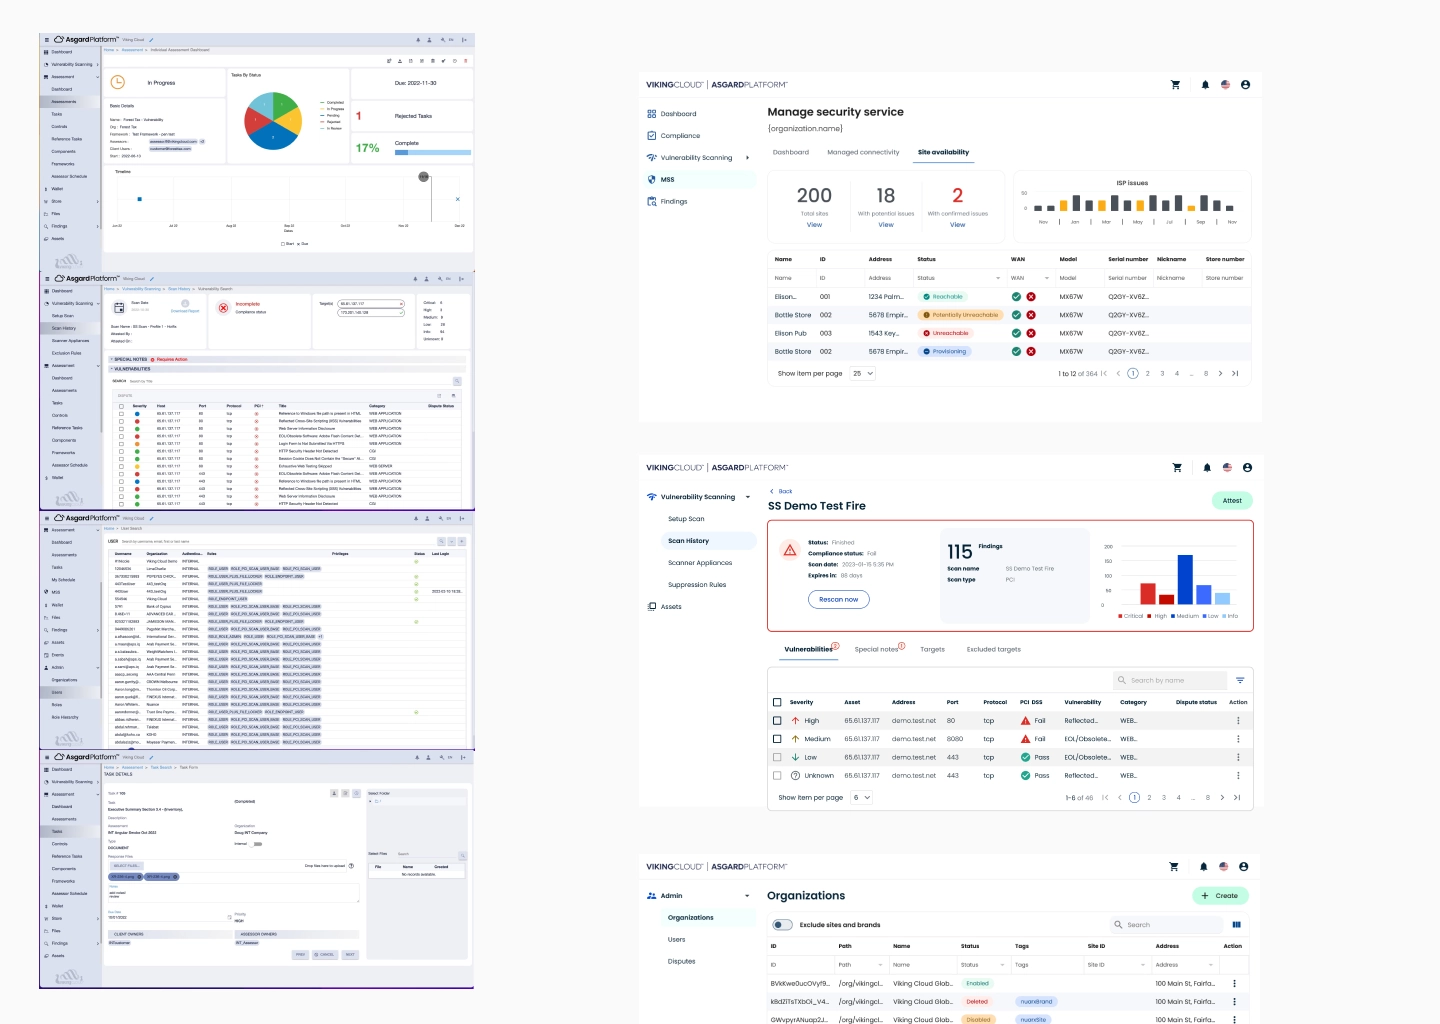1440x1024 pixels.
Task: Open shopping cart in Manage security service panel
Action: click(1175, 85)
